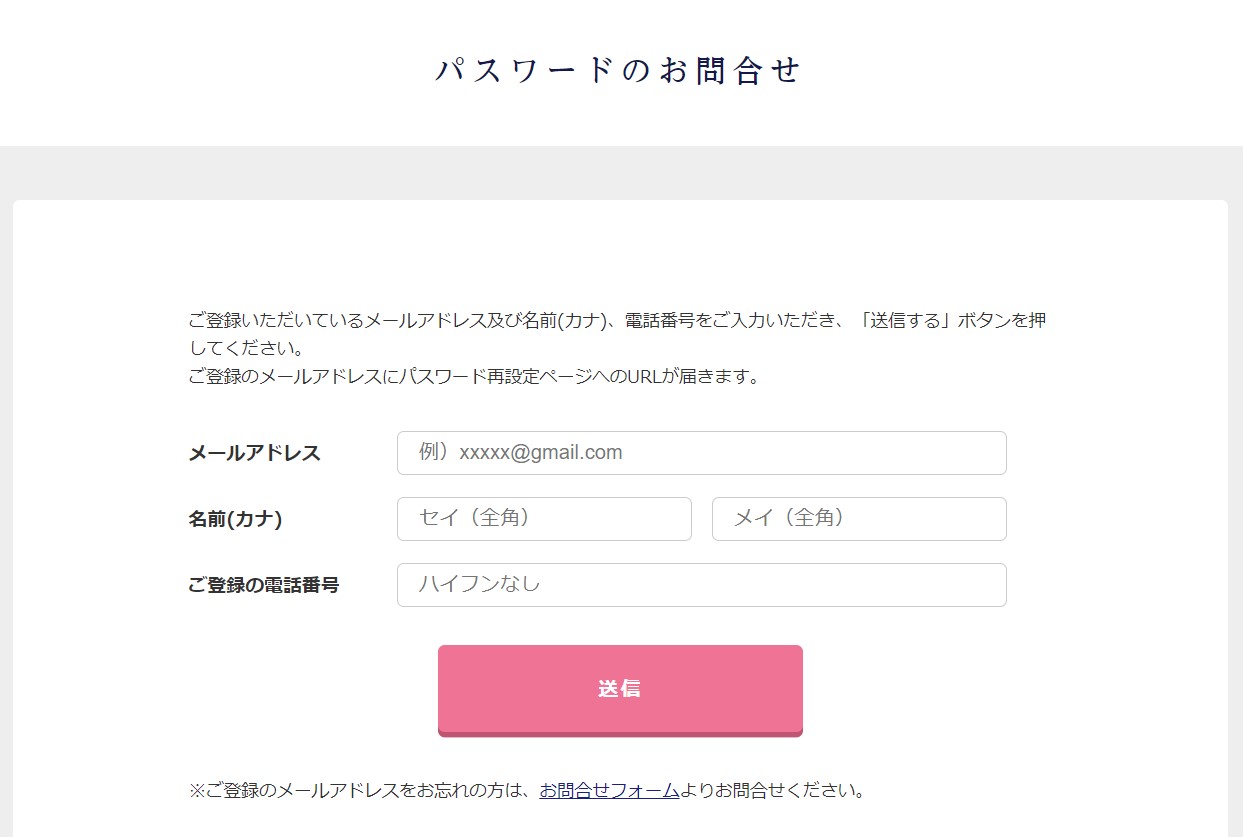The height and width of the screenshot is (837, 1243).
Task: Click the メールアドレス input field
Action: pyautogui.click(x=701, y=453)
